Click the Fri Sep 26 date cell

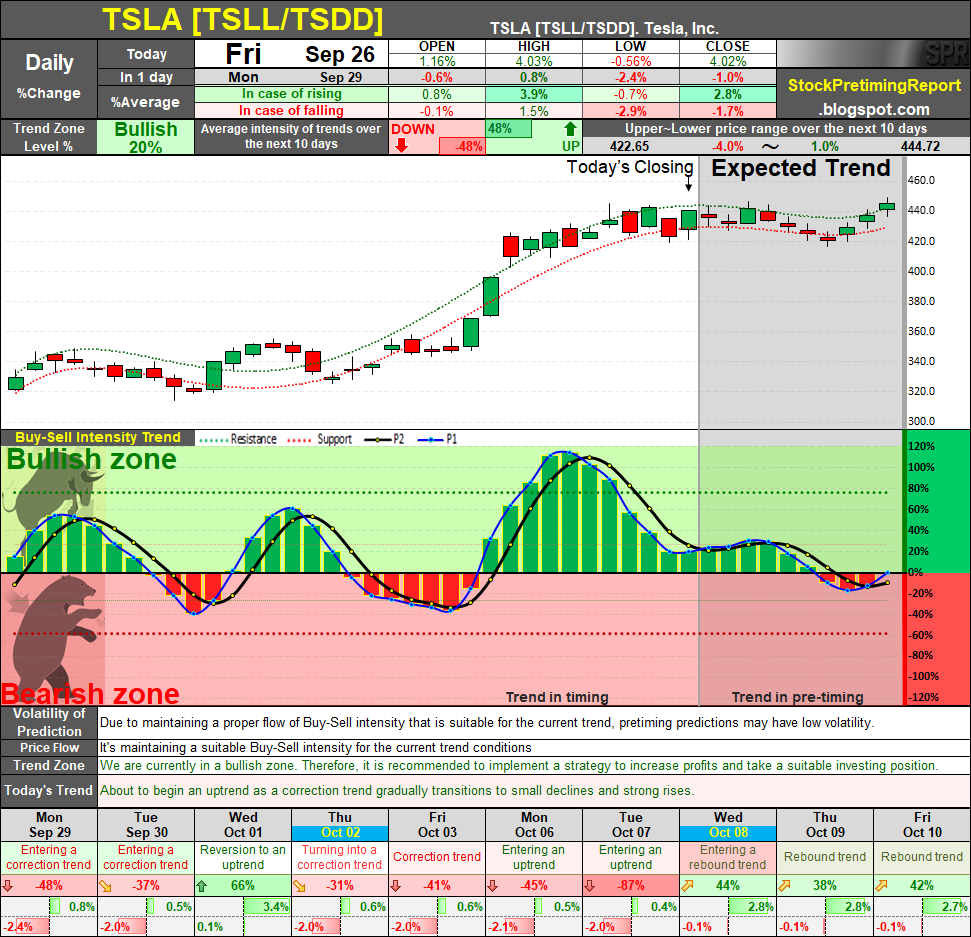291,54
